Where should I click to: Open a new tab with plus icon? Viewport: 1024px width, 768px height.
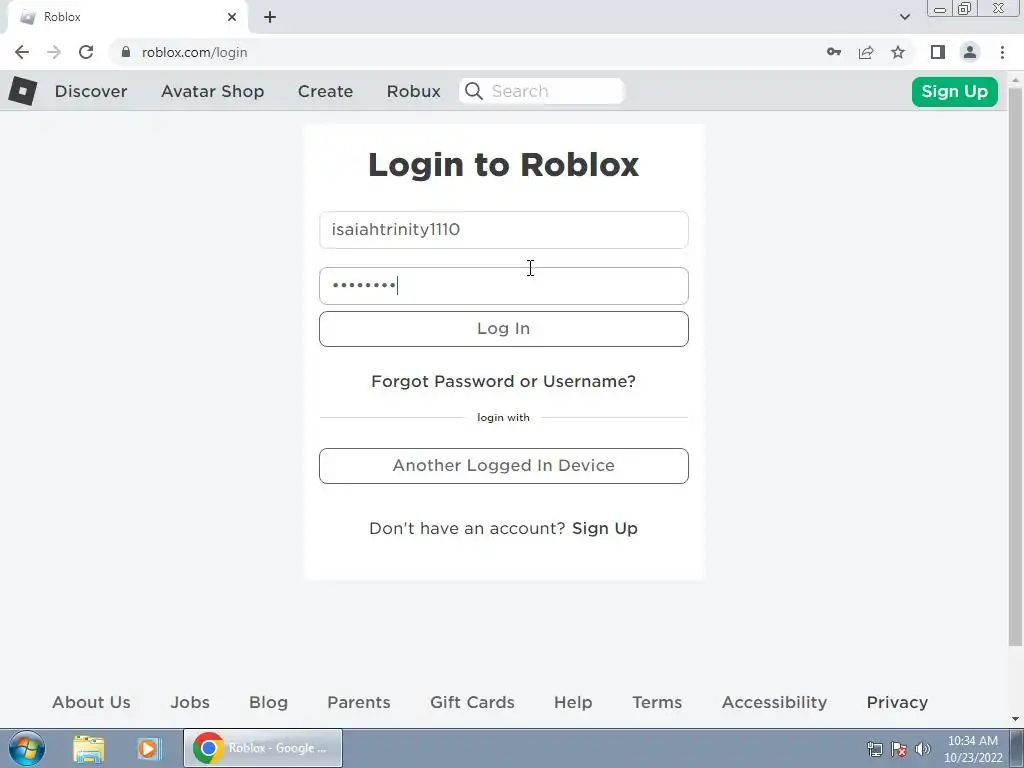pos(270,17)
